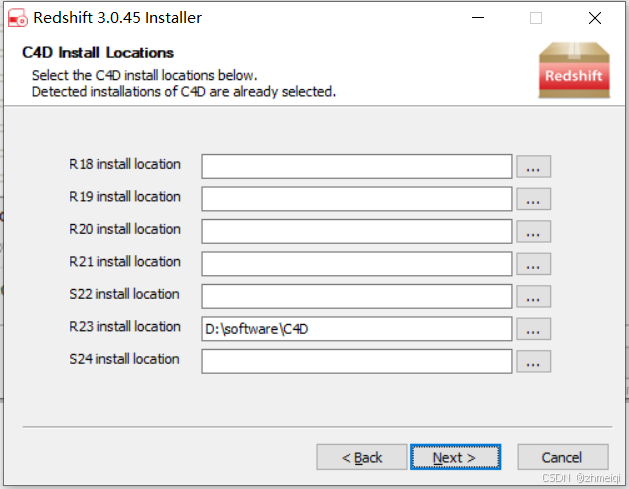Close the Redshift installer window
The width and height of the screenshot is (629, 489).
click(x=595, y=18)
